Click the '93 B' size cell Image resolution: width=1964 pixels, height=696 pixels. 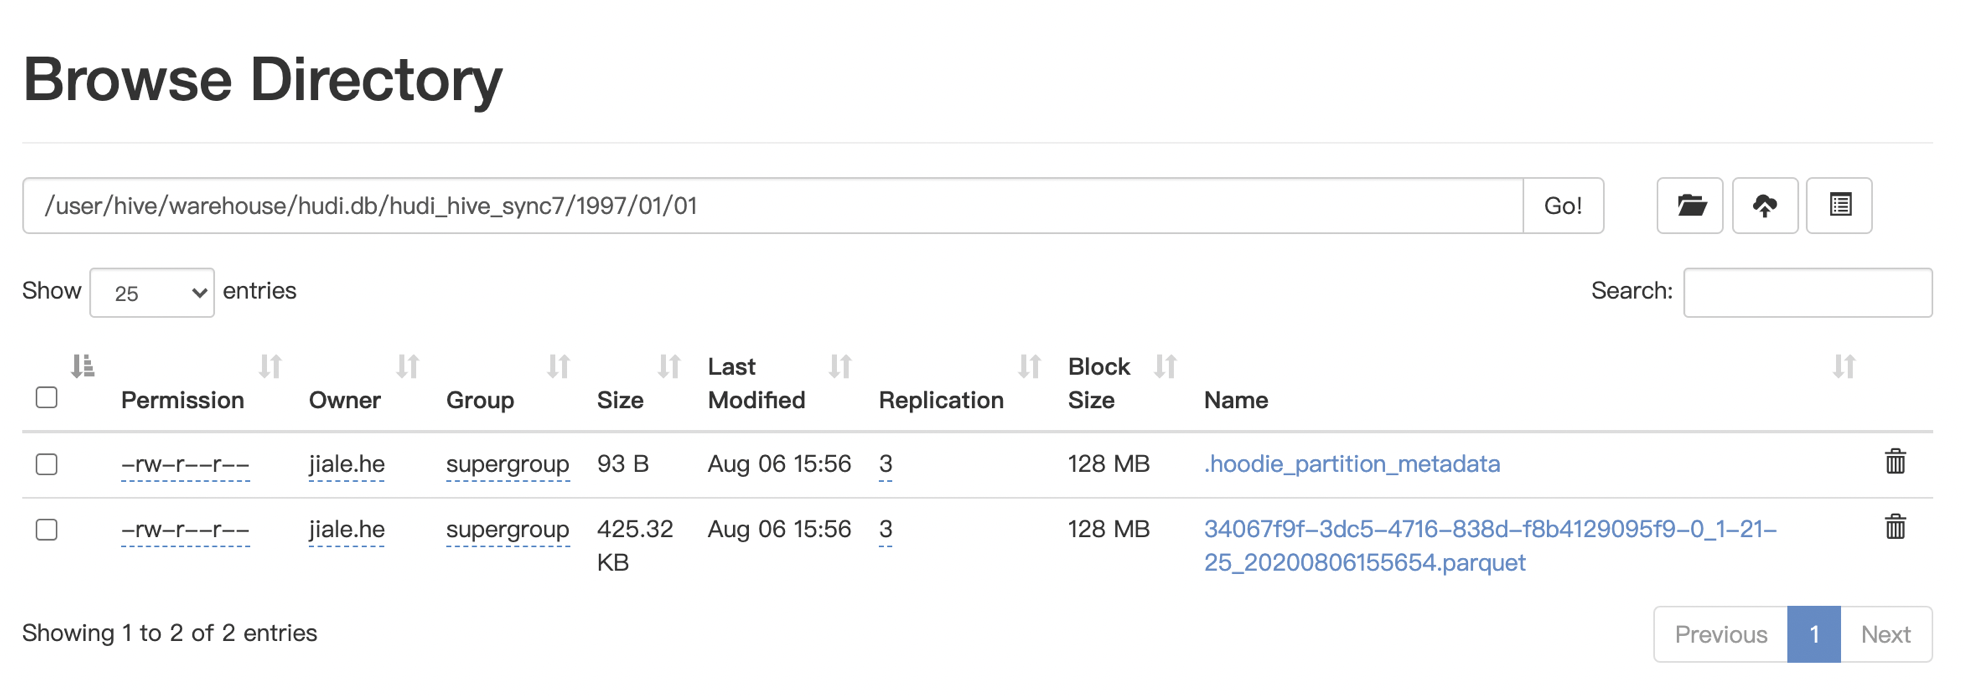tap(623, 464)
